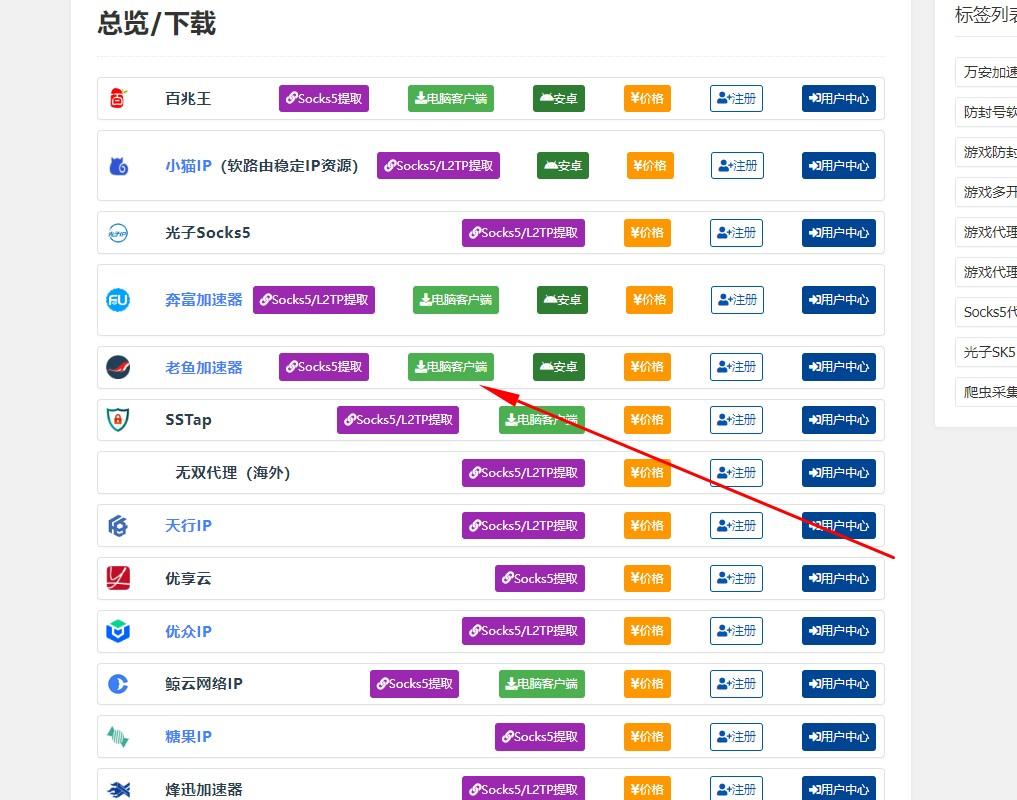Viewport: 1017px width, 800px height.
Task: Open 用户中心 for 鲸云网络IP
Action: 839,684
